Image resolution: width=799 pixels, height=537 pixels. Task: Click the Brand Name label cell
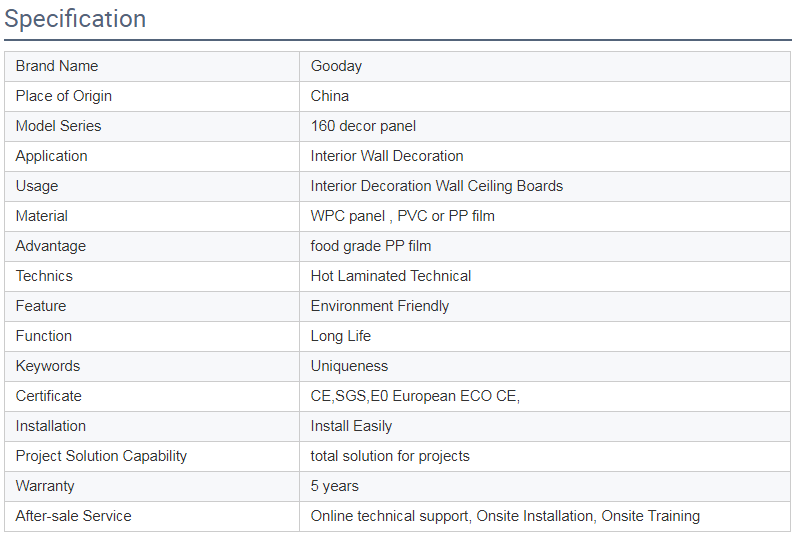point(57,66)
